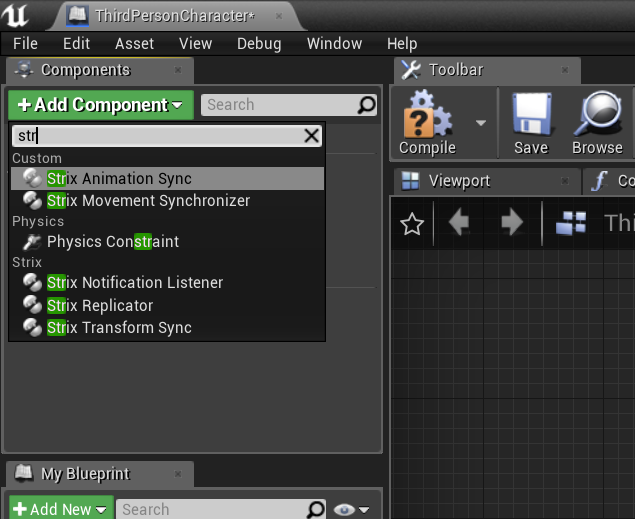Click the Strix Animation Sync component icon
Screen dimensions: 635x519
tap(32, 178)
